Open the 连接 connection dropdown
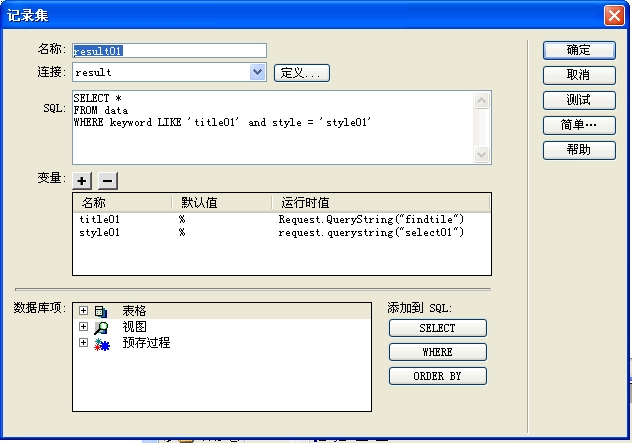632x443 pixels. pyautogui.click(x=257, y=72)
